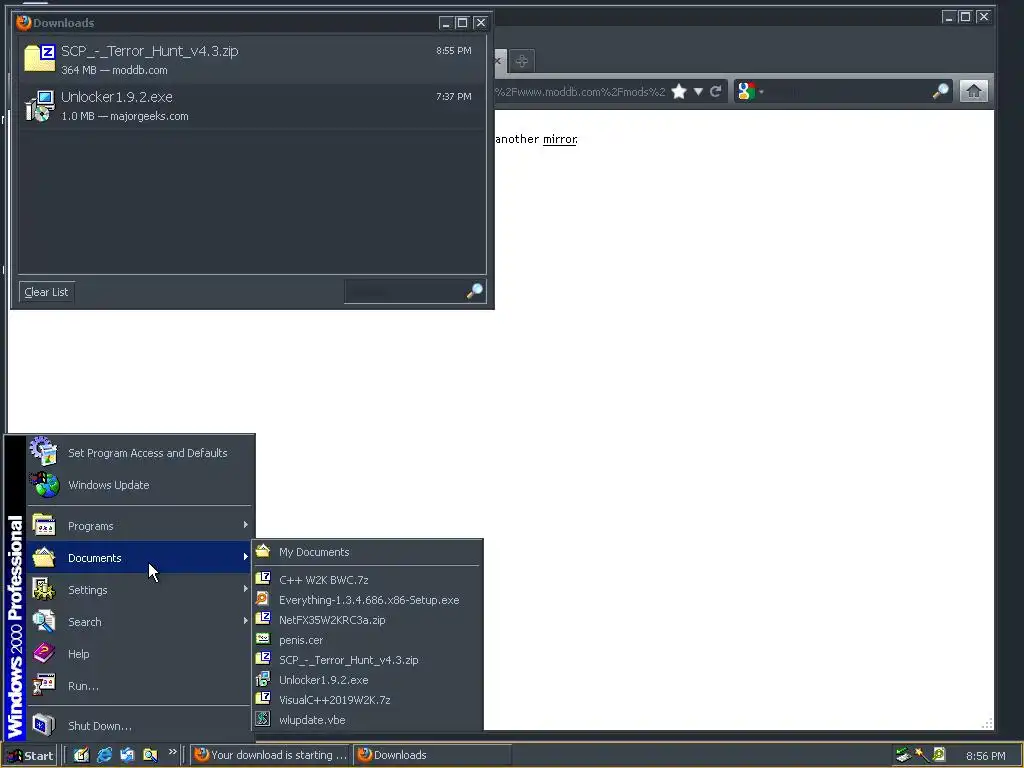Expand the Search submenu arrow
Screen dimensions: 1024x768
coord(246,620)
